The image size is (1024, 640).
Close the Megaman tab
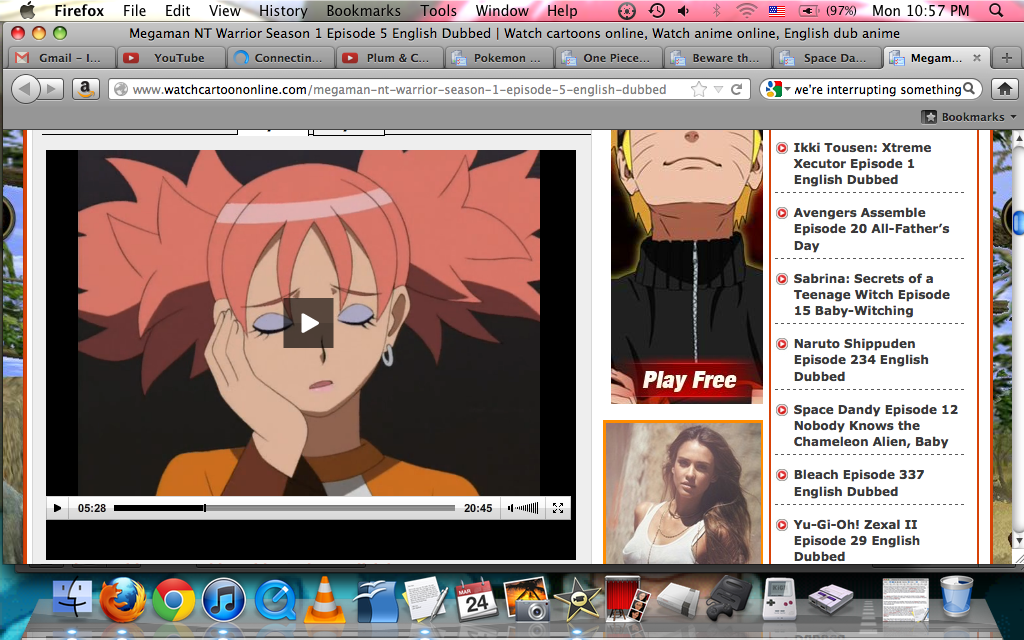coord(977,58)
